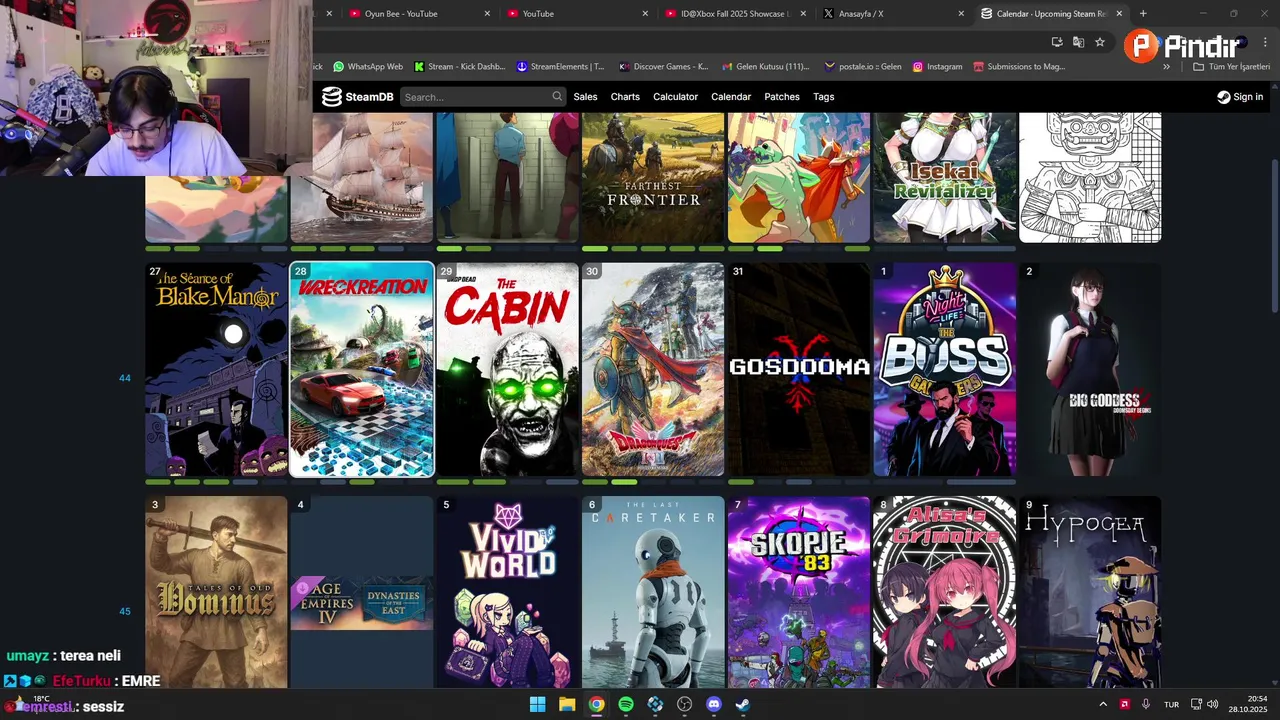Show hidden system tray icons
The height and width of the screenshot is (720, 1280).
(1104, 704)
